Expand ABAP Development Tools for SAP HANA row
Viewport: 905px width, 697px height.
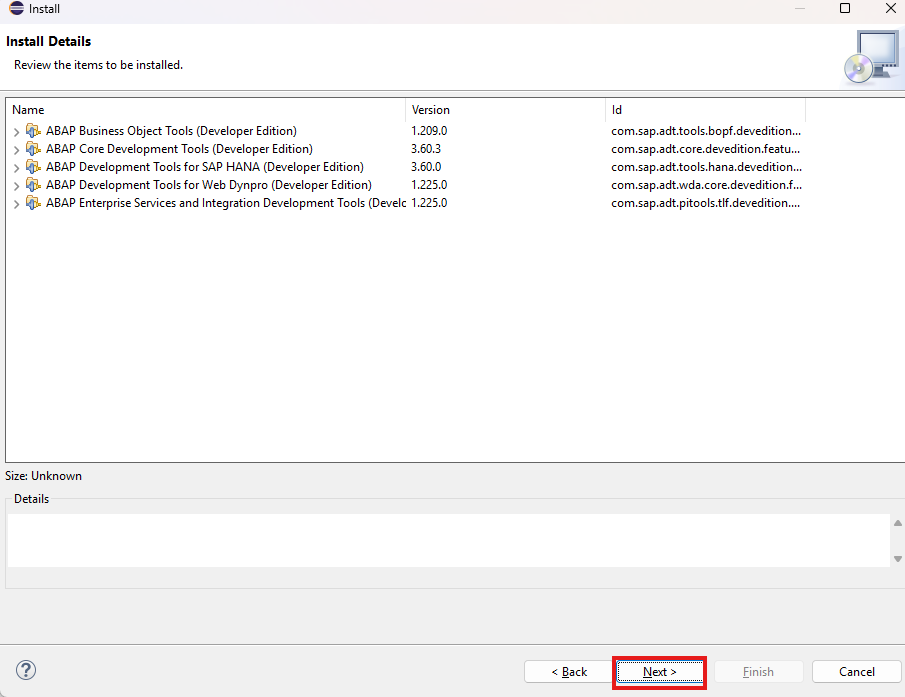tap(16, 167)
